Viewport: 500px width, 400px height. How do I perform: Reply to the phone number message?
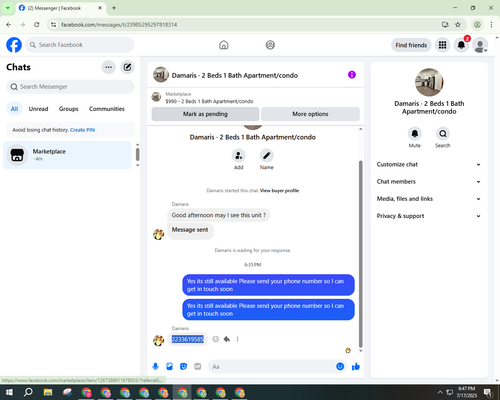[x=227, y=339]
